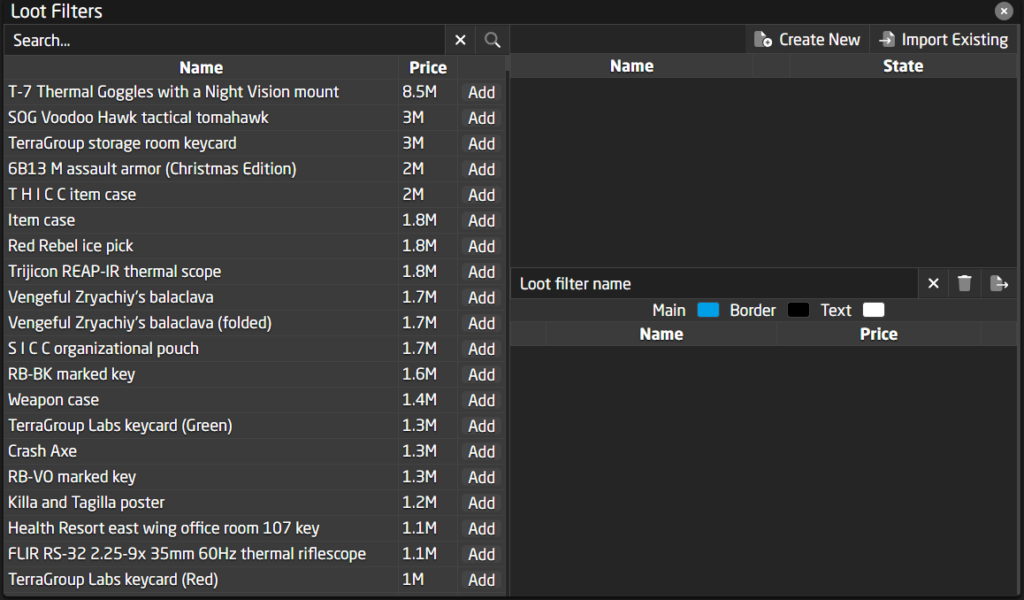The image size is (1024, 600).
Task: Sort items using the Price column header
Action: tap(428, 67)
